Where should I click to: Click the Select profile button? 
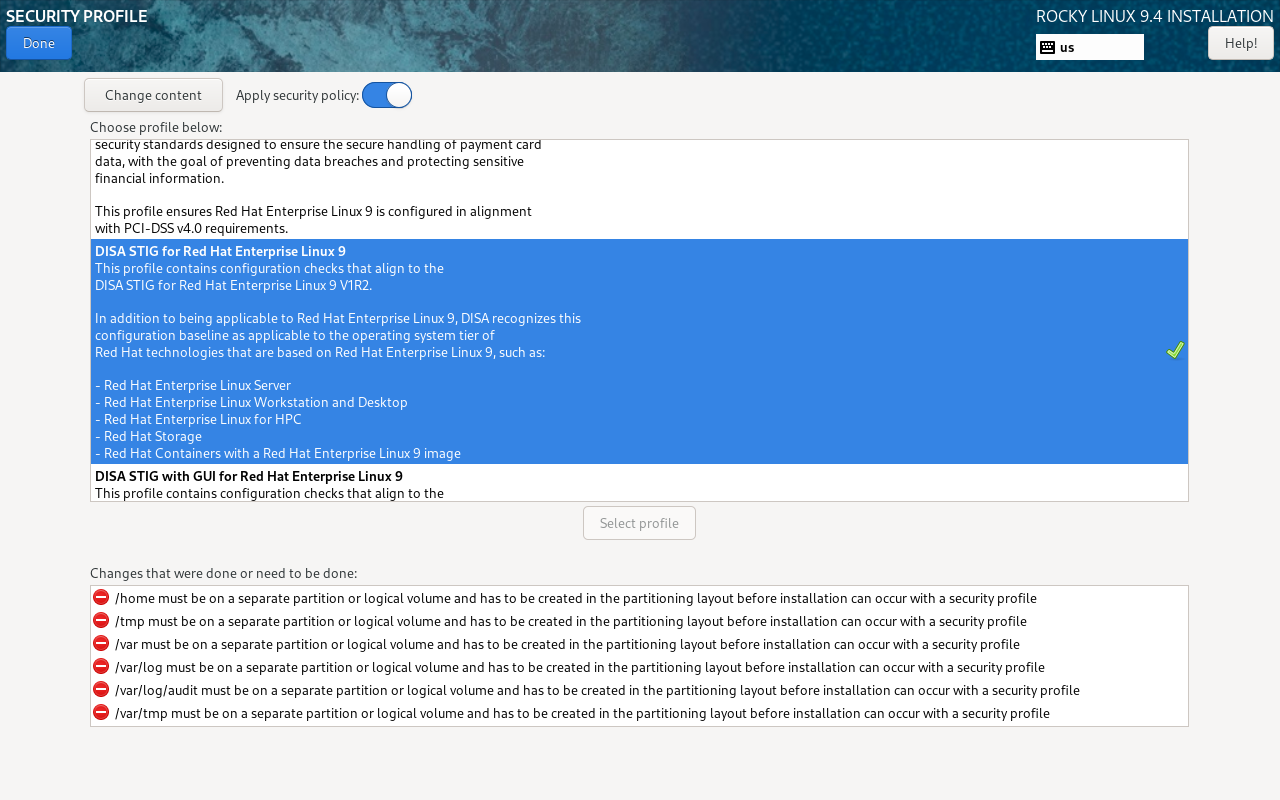coord(639,523)
